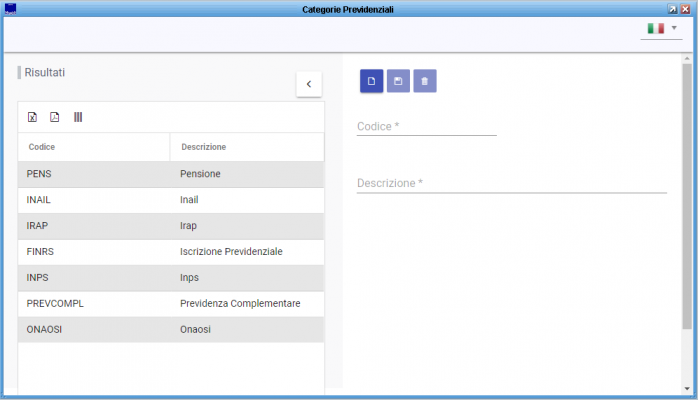The width and height of the screenshot is (698, 400).
Task: Click the application icon in title bar
Action: [x=10, y=9]
